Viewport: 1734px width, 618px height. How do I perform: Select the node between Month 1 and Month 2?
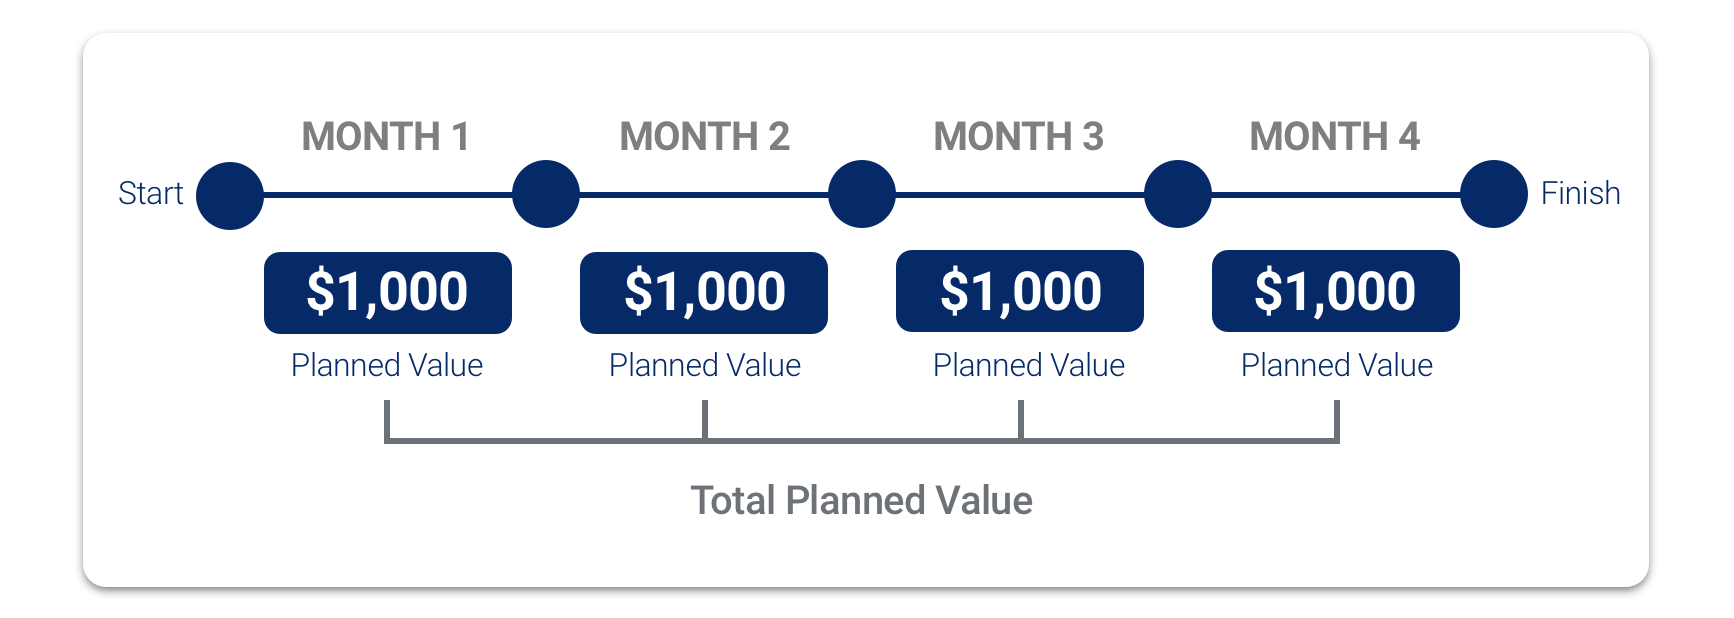546,194
